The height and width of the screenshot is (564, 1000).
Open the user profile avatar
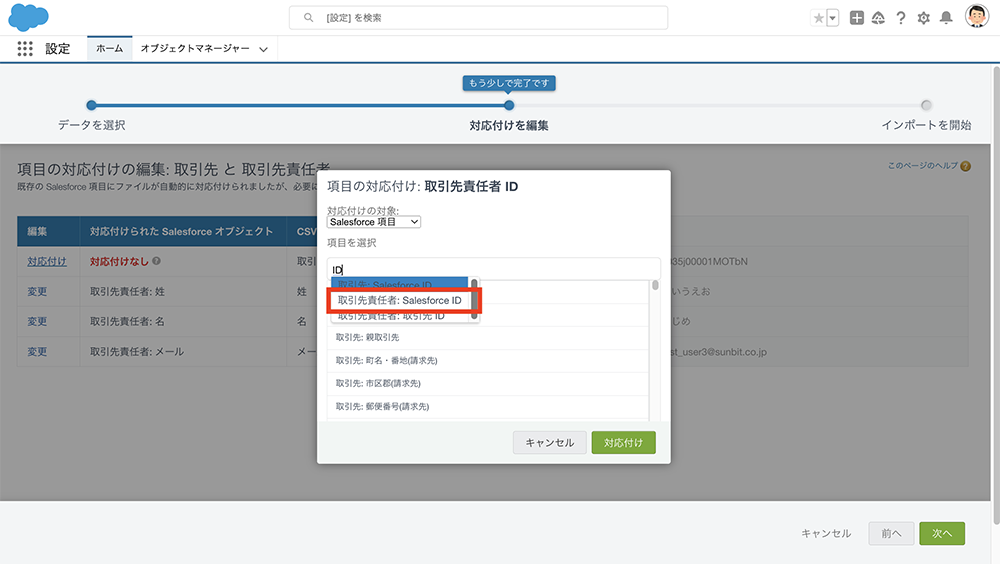976,17
